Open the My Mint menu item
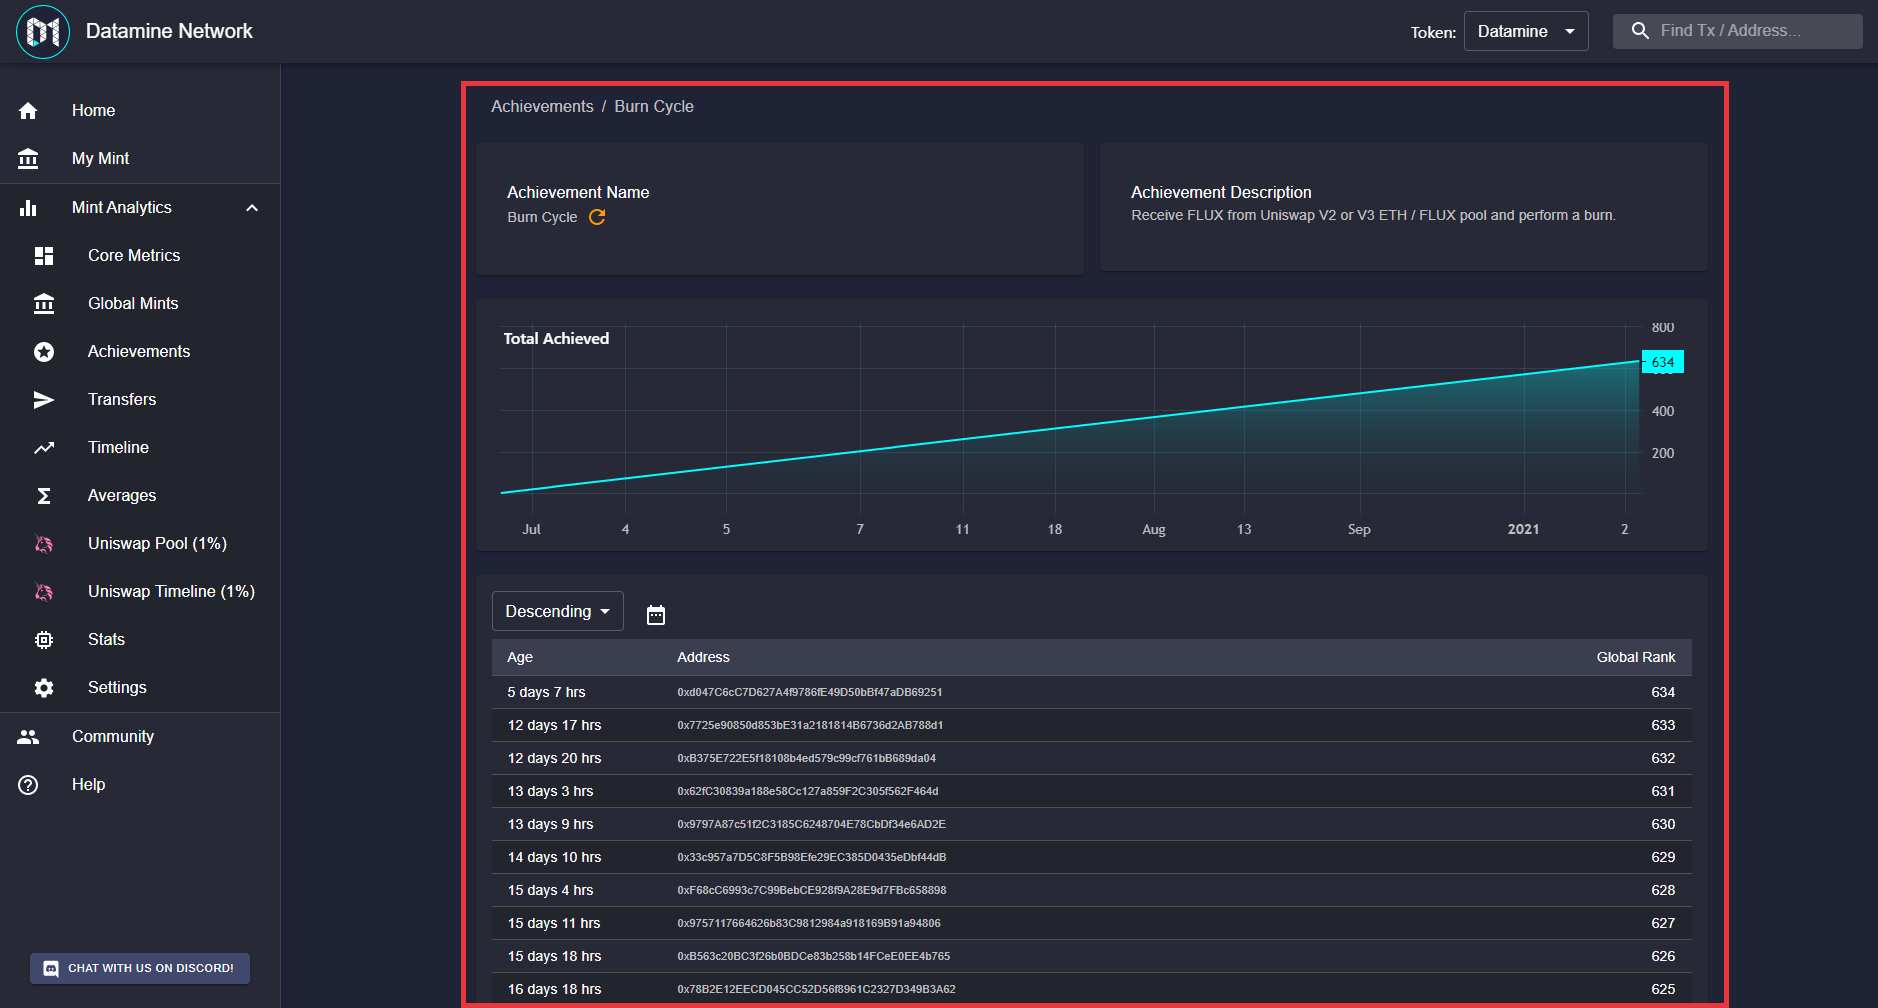The width and height of the screenshot is (1878, 1008). (x=140, y=159)
